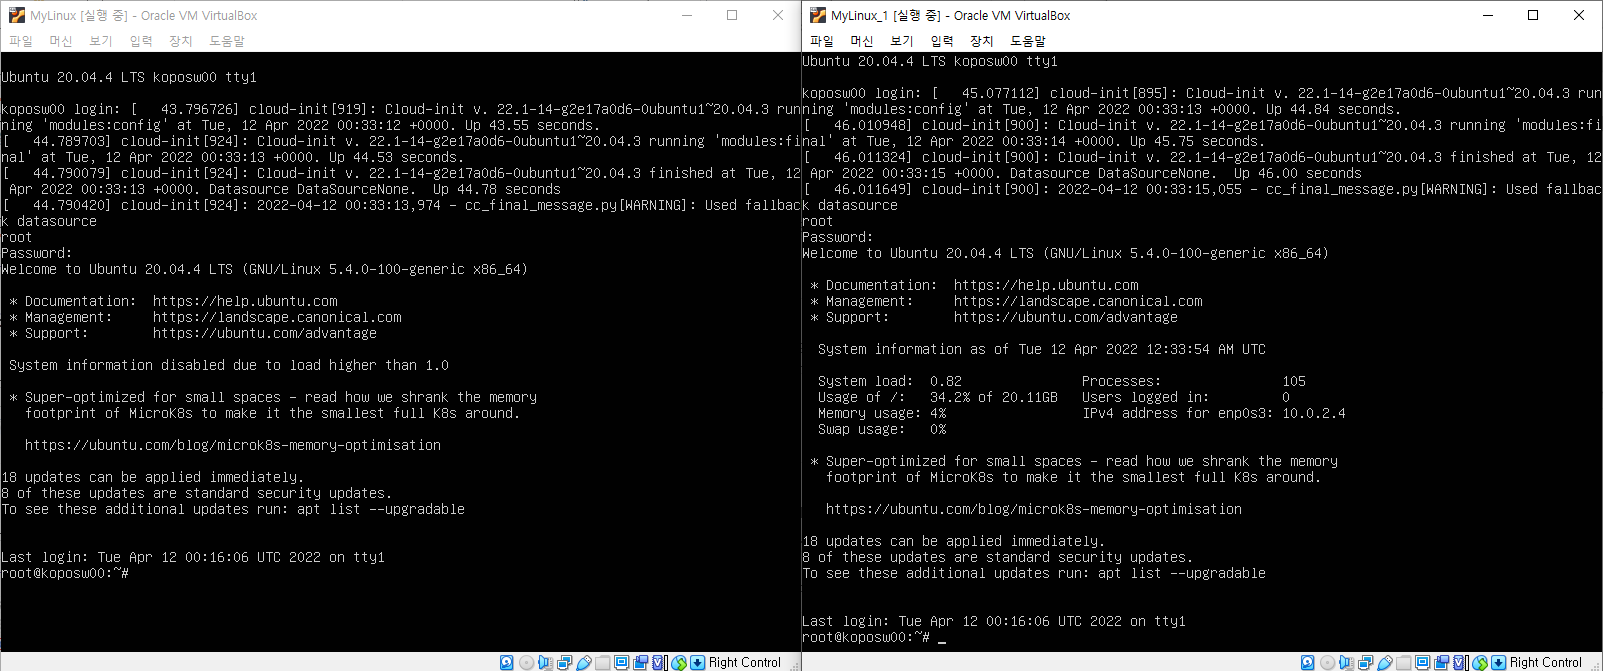Open 장치 menu in MyLinux_1 window
The height and width of the screenshot is (671, 1603).
click(x=982, y=41)
